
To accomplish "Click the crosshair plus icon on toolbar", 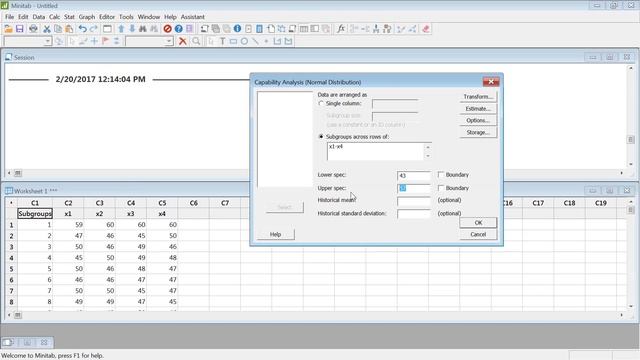I will click(x=94, y=41).
